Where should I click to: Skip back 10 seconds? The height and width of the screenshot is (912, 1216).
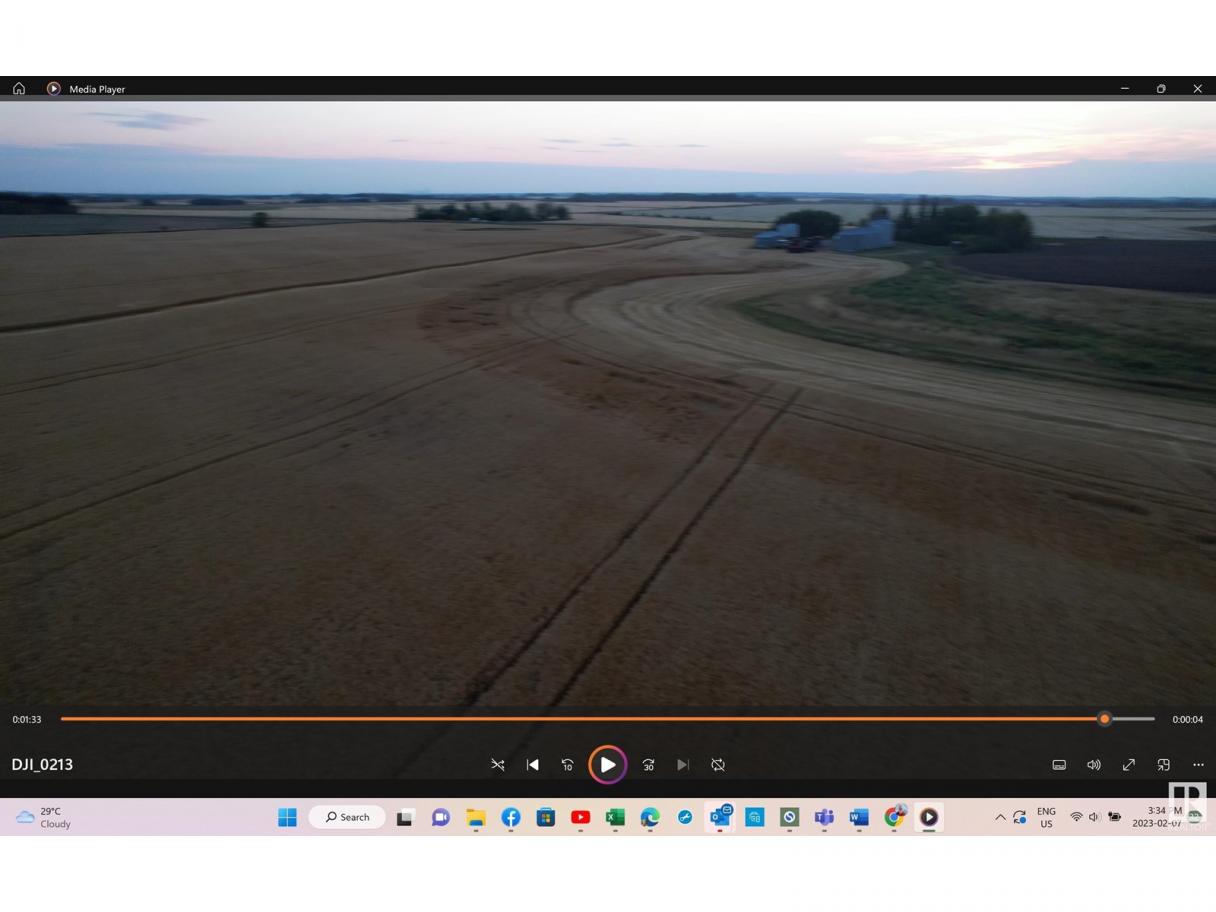pyautogui.click(x=567, y=765)
